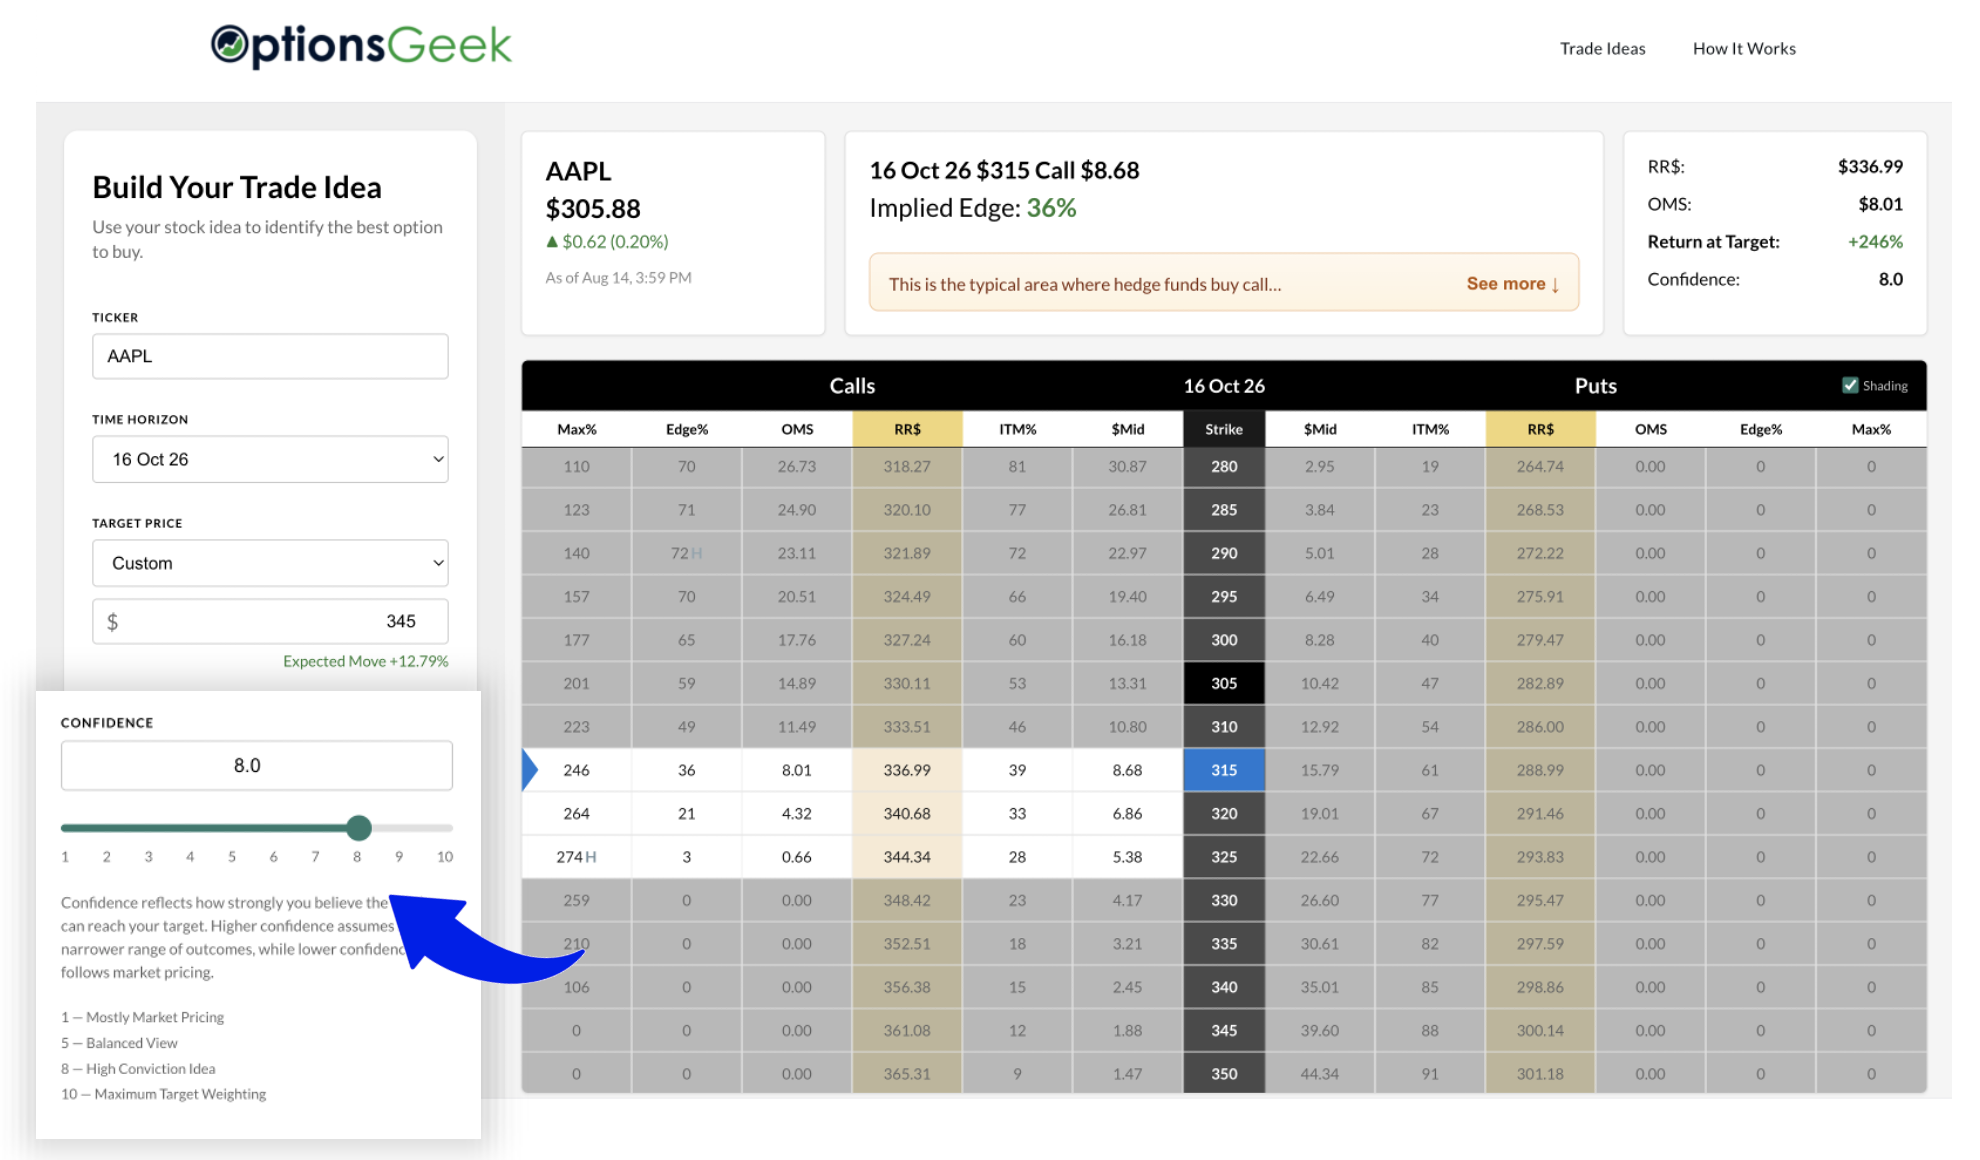Click the 274 H Max% cell
Screen dimensions: 1980x1160
coord(577,857)
